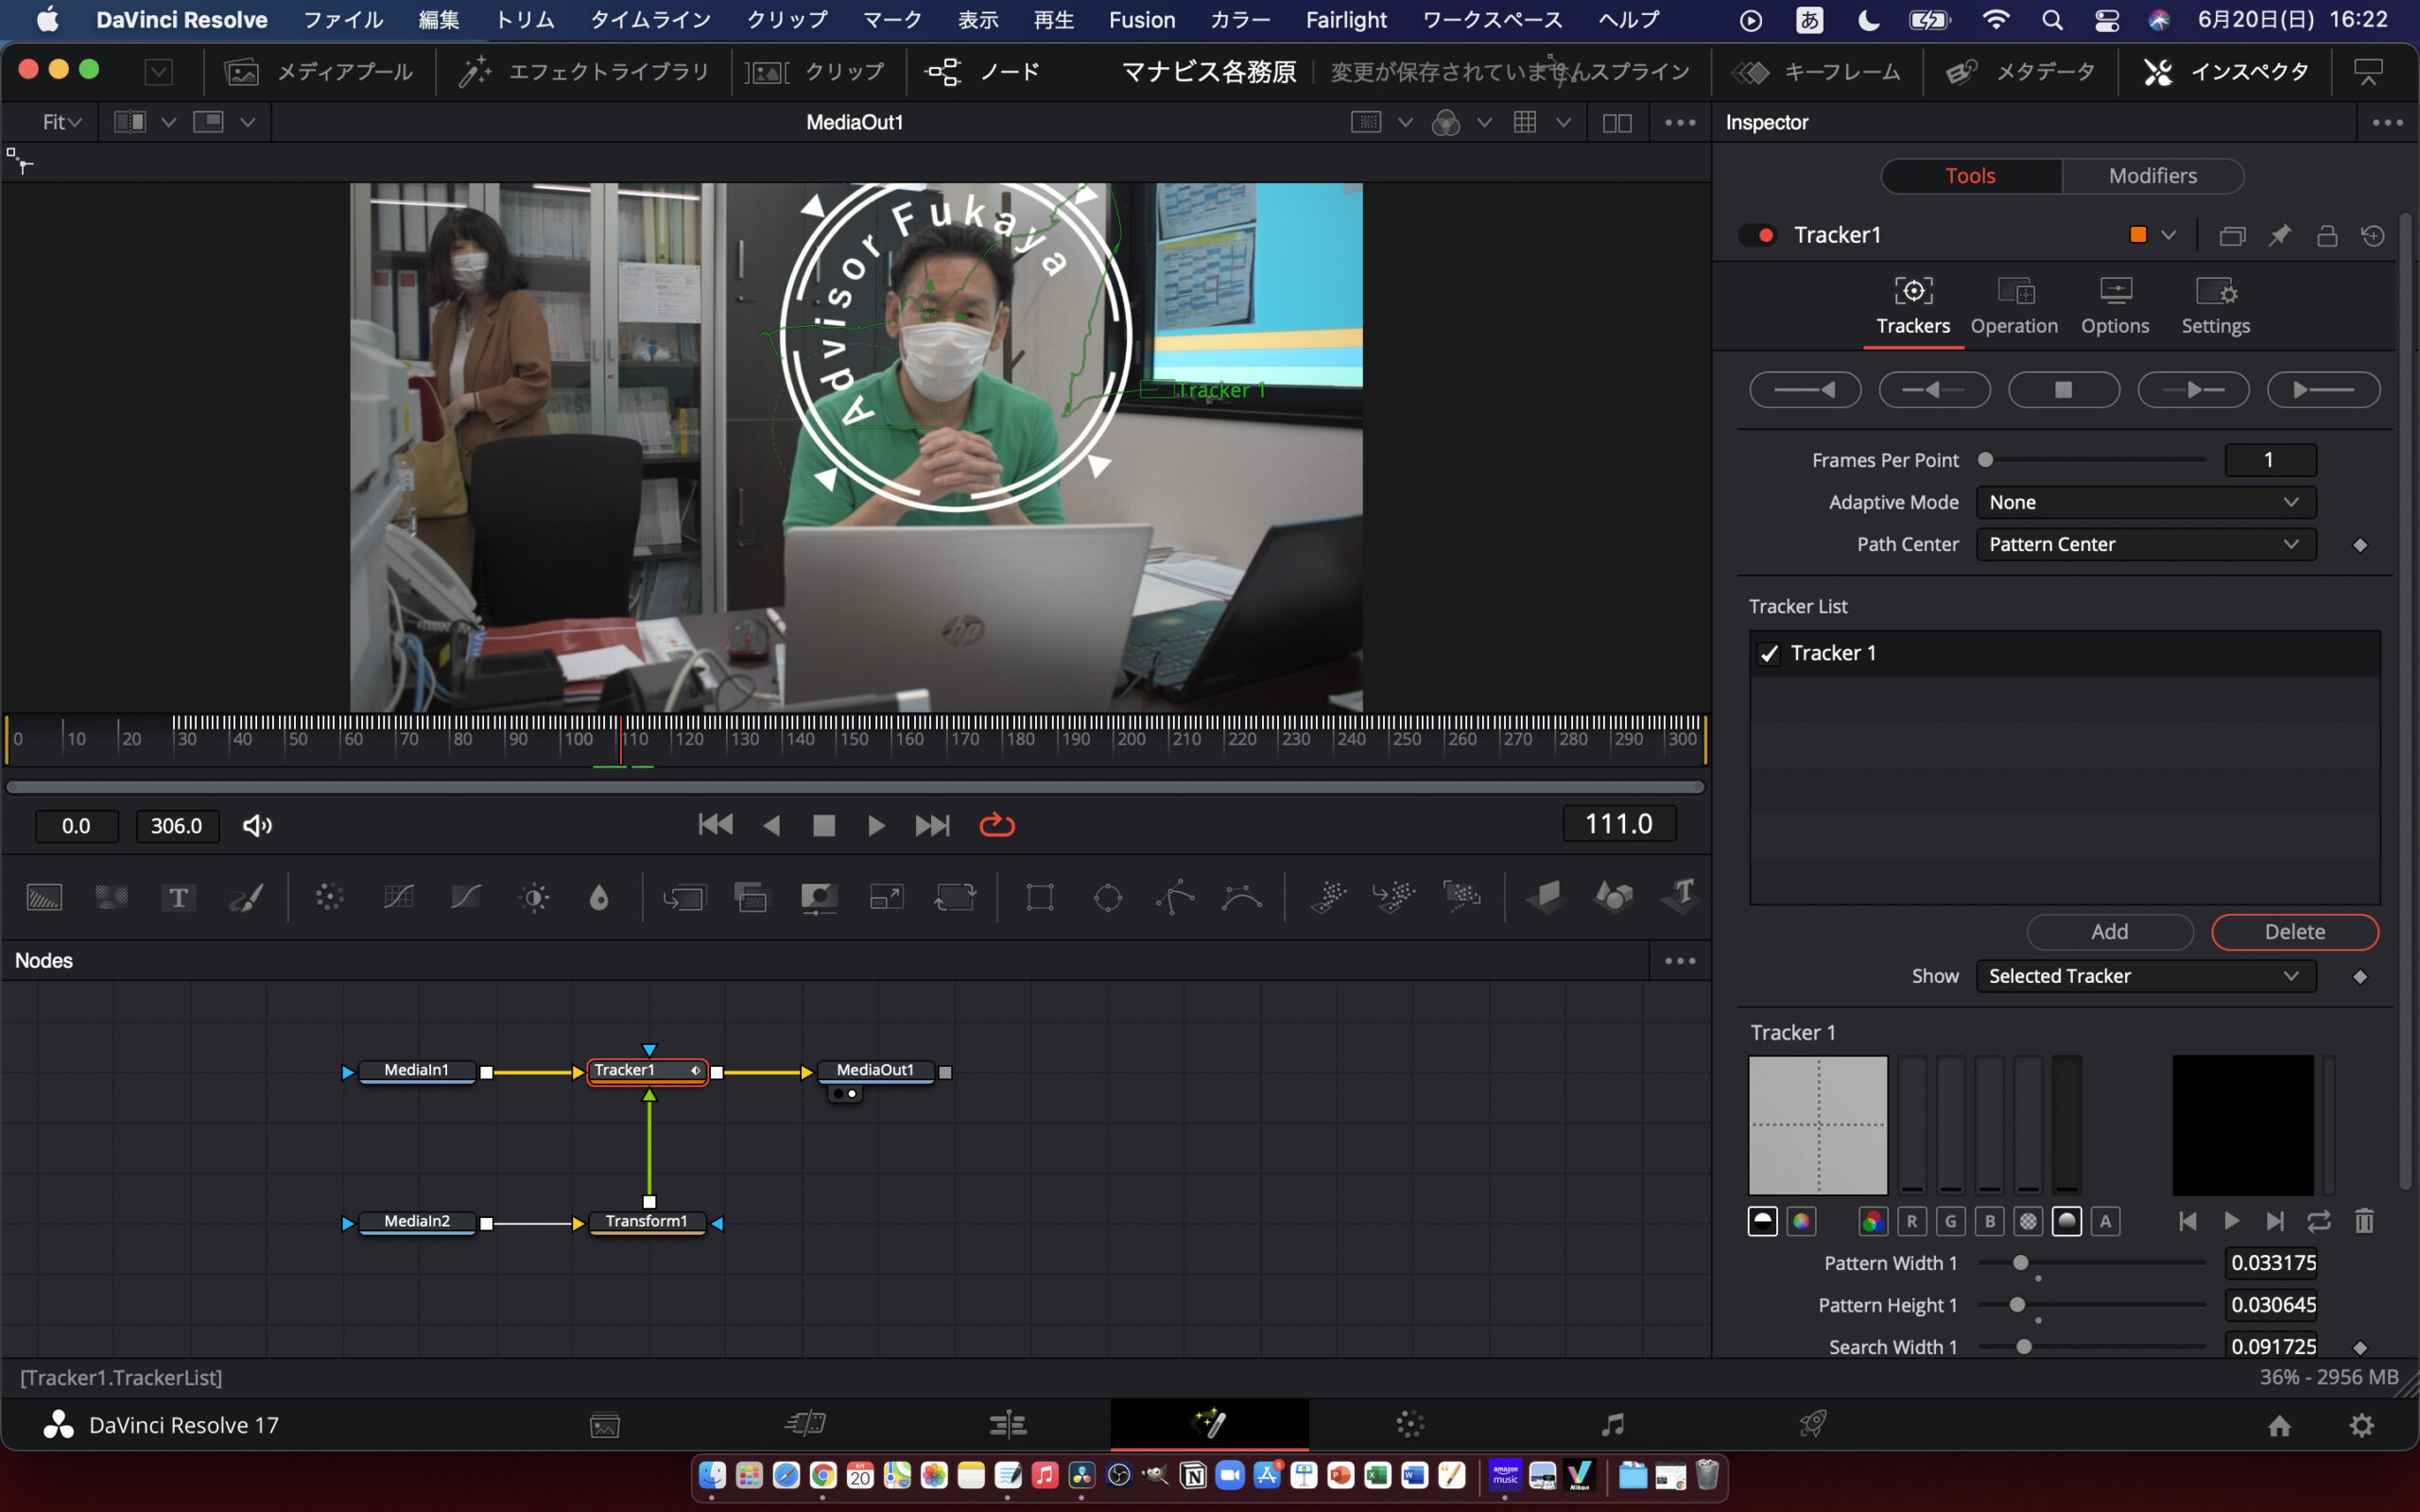Click the Add tracker button
The image size is (2420, 1512).
point(2109,931)
